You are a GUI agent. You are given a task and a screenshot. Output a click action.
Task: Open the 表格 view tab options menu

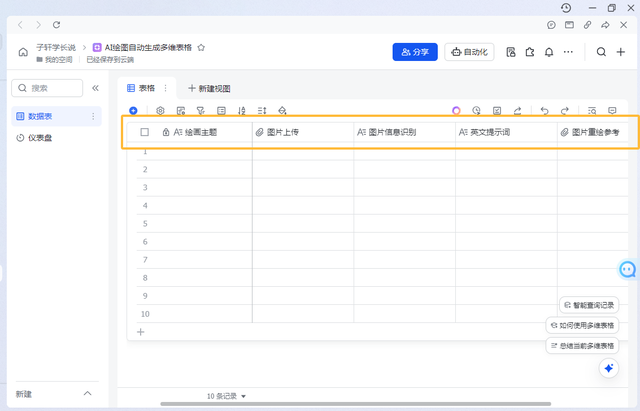coord(165,88)
